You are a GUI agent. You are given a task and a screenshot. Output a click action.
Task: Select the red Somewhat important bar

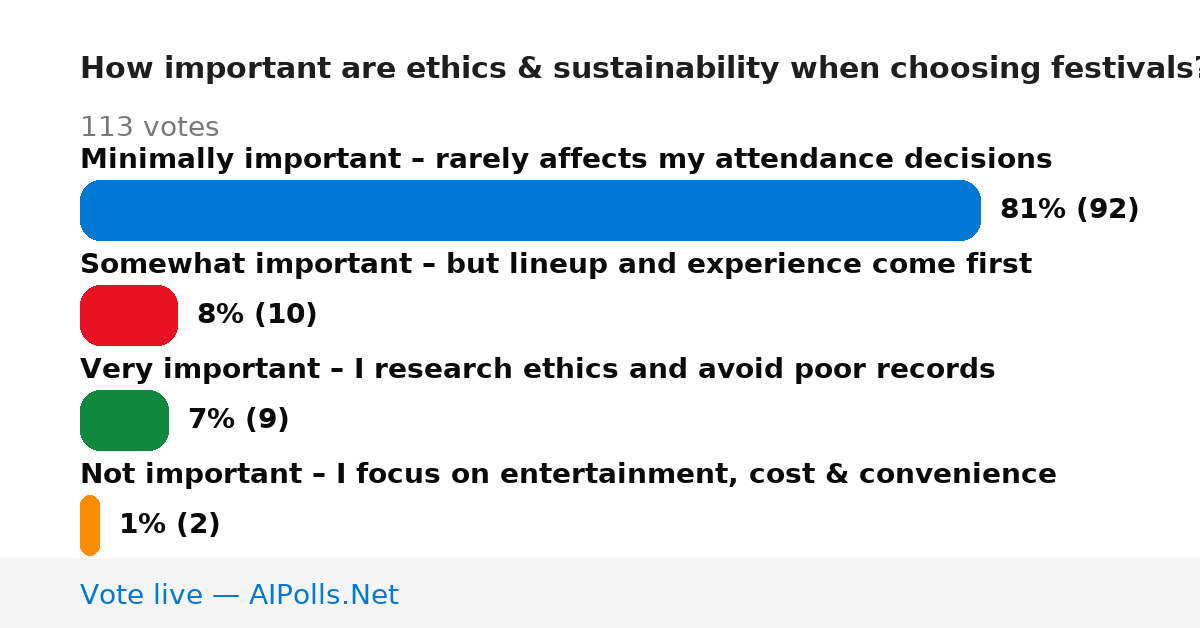129,315
